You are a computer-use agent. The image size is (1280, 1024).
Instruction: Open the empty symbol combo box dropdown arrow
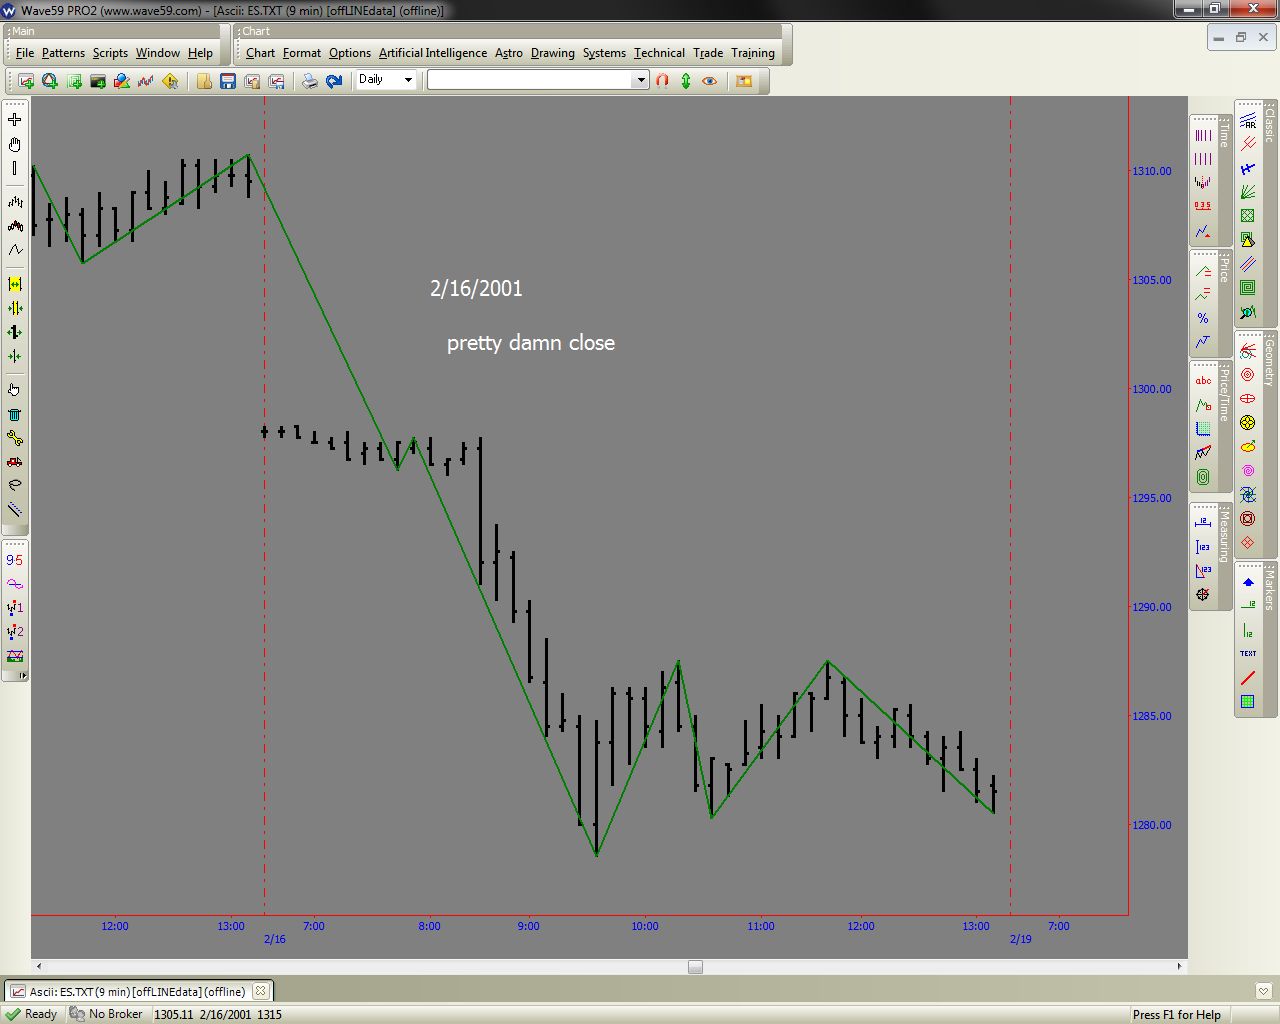(x=641, y=80)
